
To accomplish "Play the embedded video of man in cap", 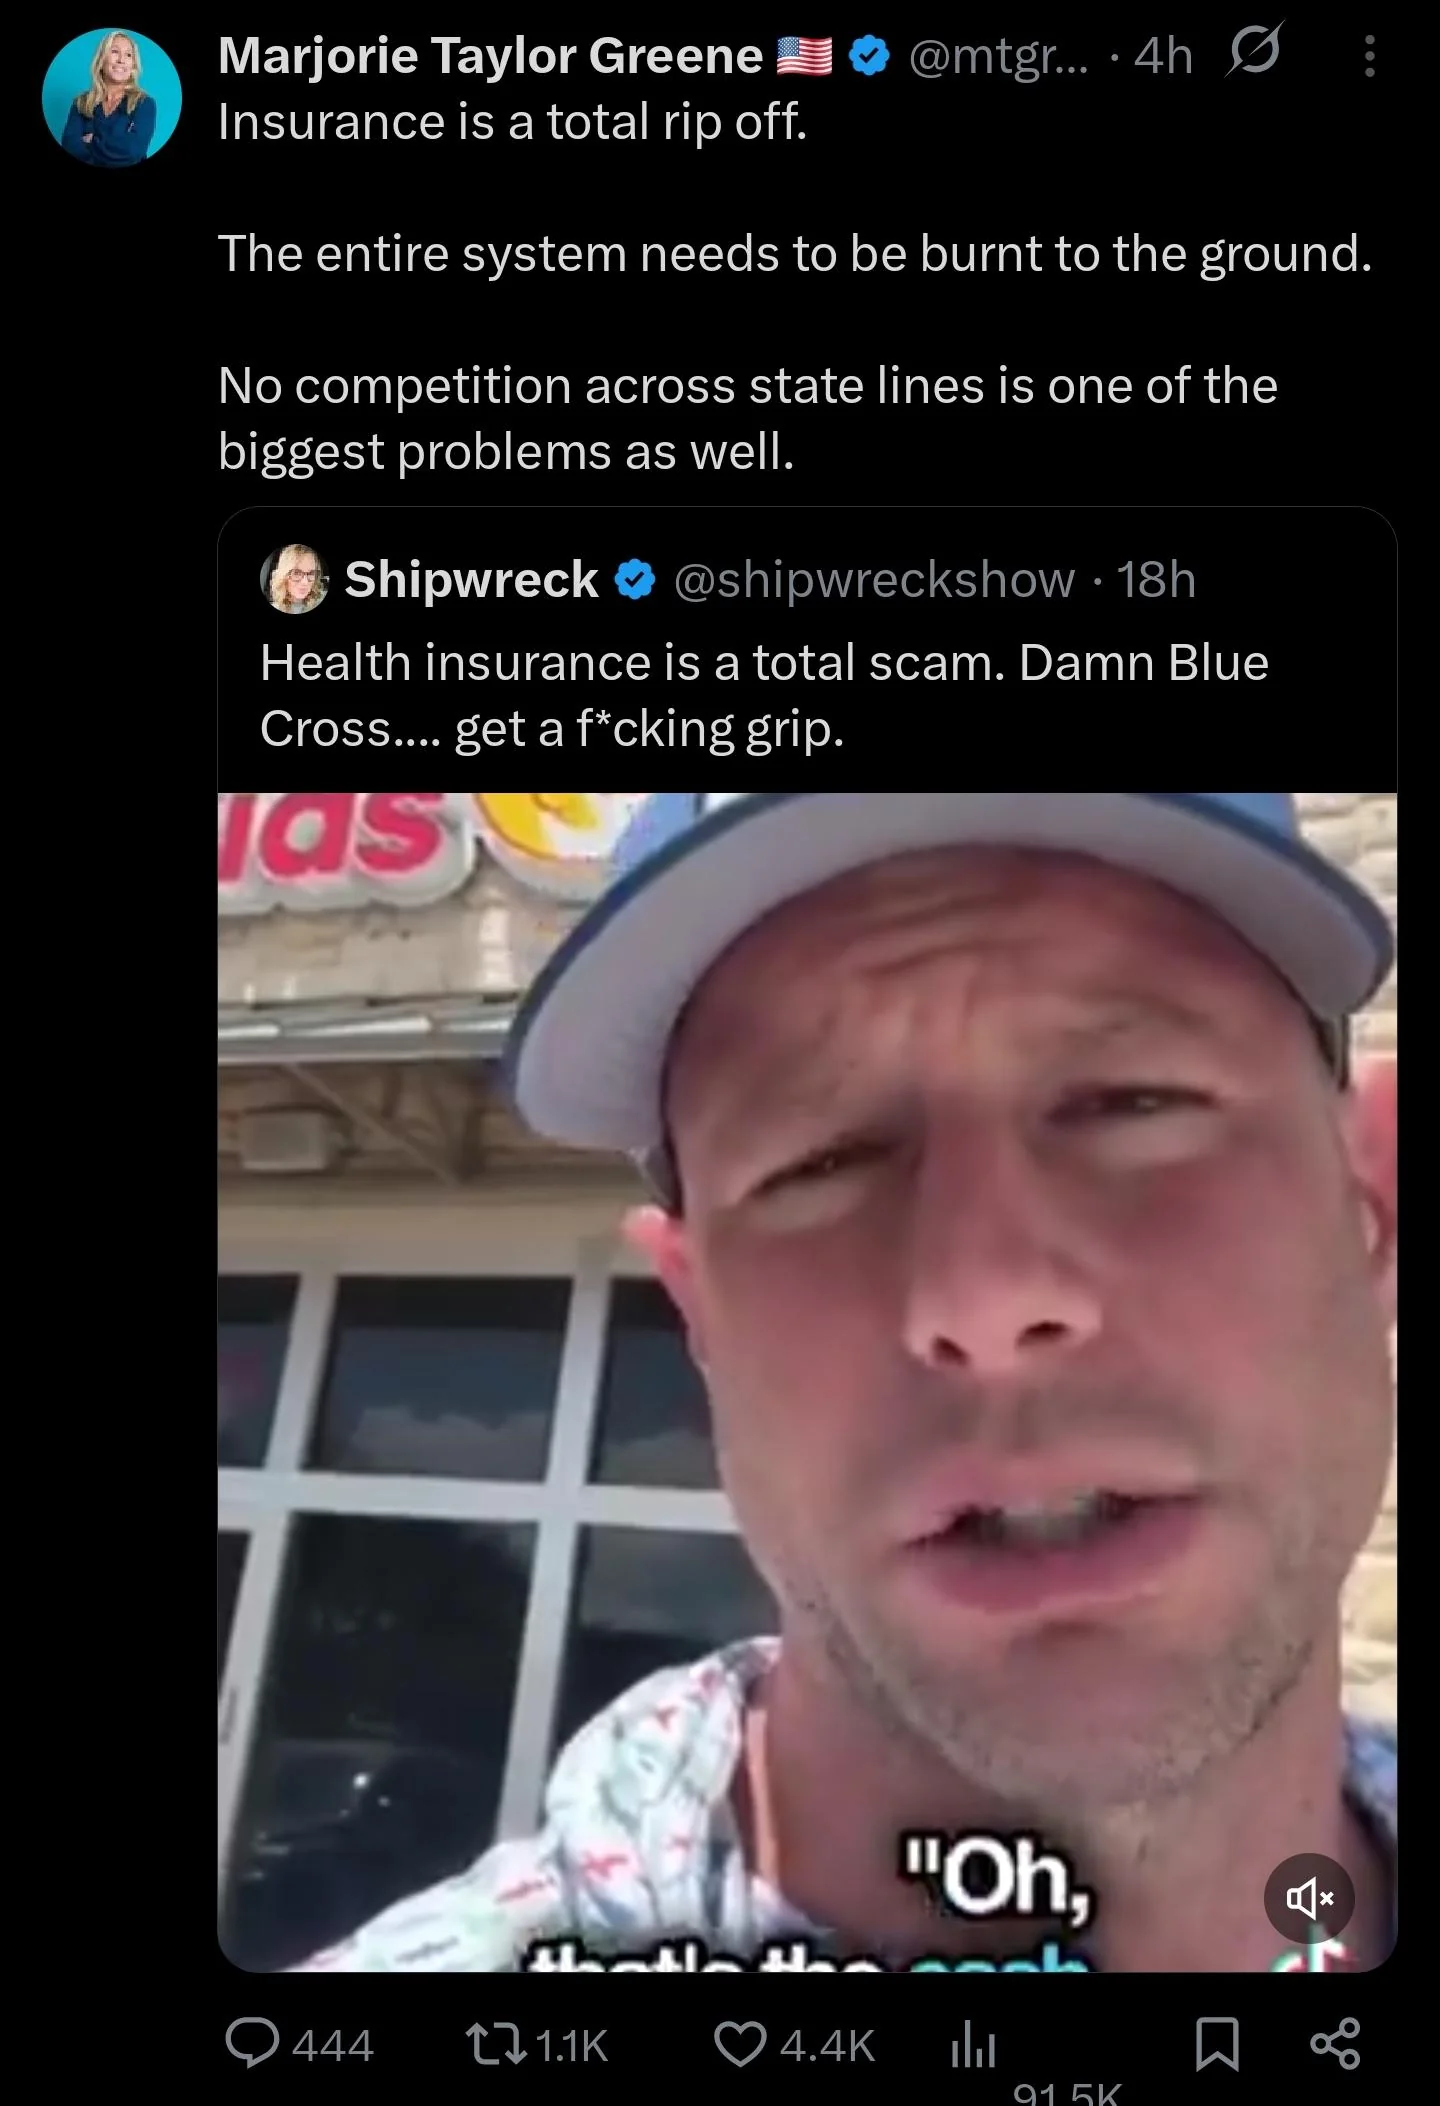I will [807, 1382].
